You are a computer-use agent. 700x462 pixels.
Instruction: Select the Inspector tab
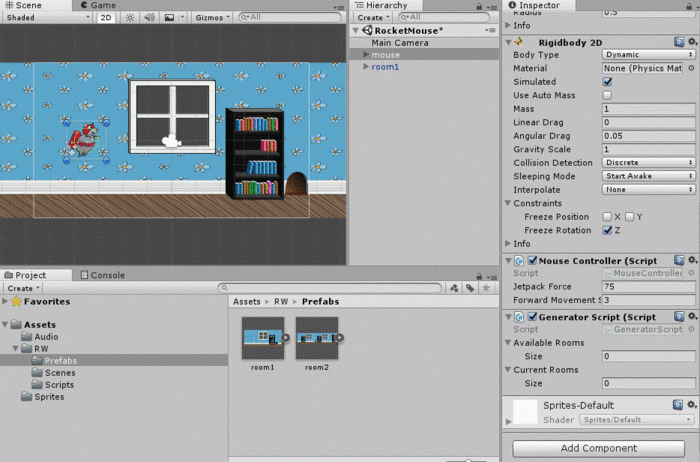pyautogui.click(x=534, y=5)
